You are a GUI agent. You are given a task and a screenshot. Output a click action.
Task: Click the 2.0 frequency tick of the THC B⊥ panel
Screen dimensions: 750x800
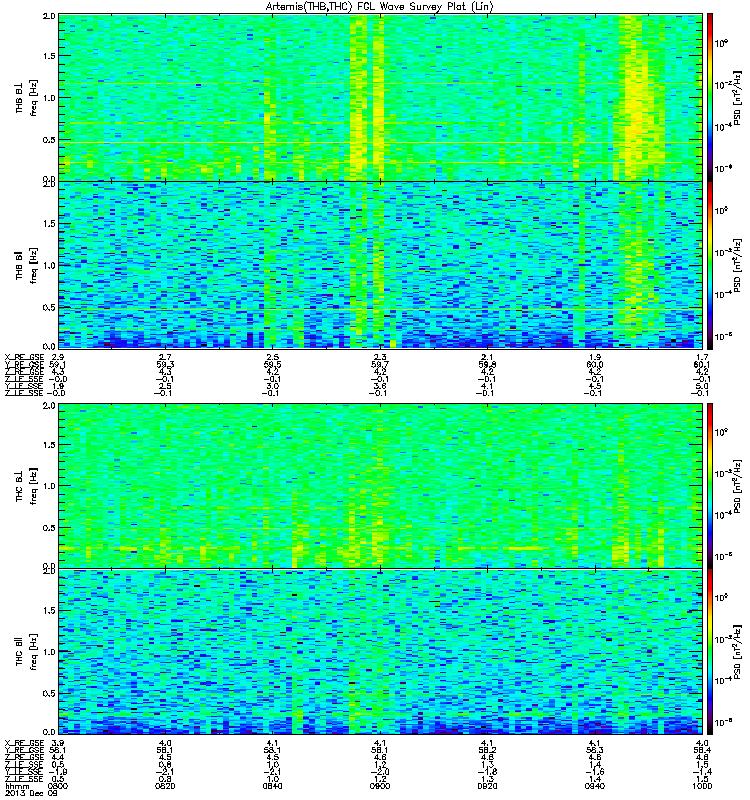pos(49,405)
